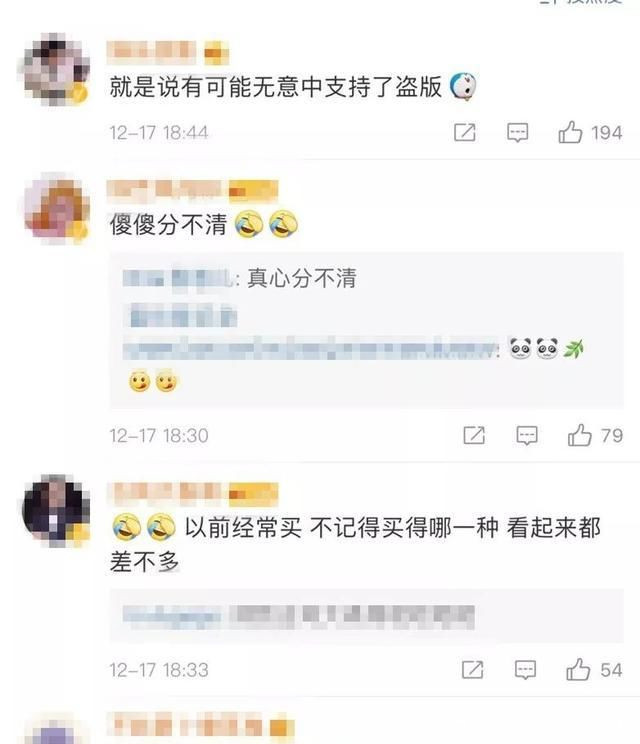Viewport: 640px width, 744px height.
Task: Reply to the 18:44 piracy comment
Action: pos(518,133)
